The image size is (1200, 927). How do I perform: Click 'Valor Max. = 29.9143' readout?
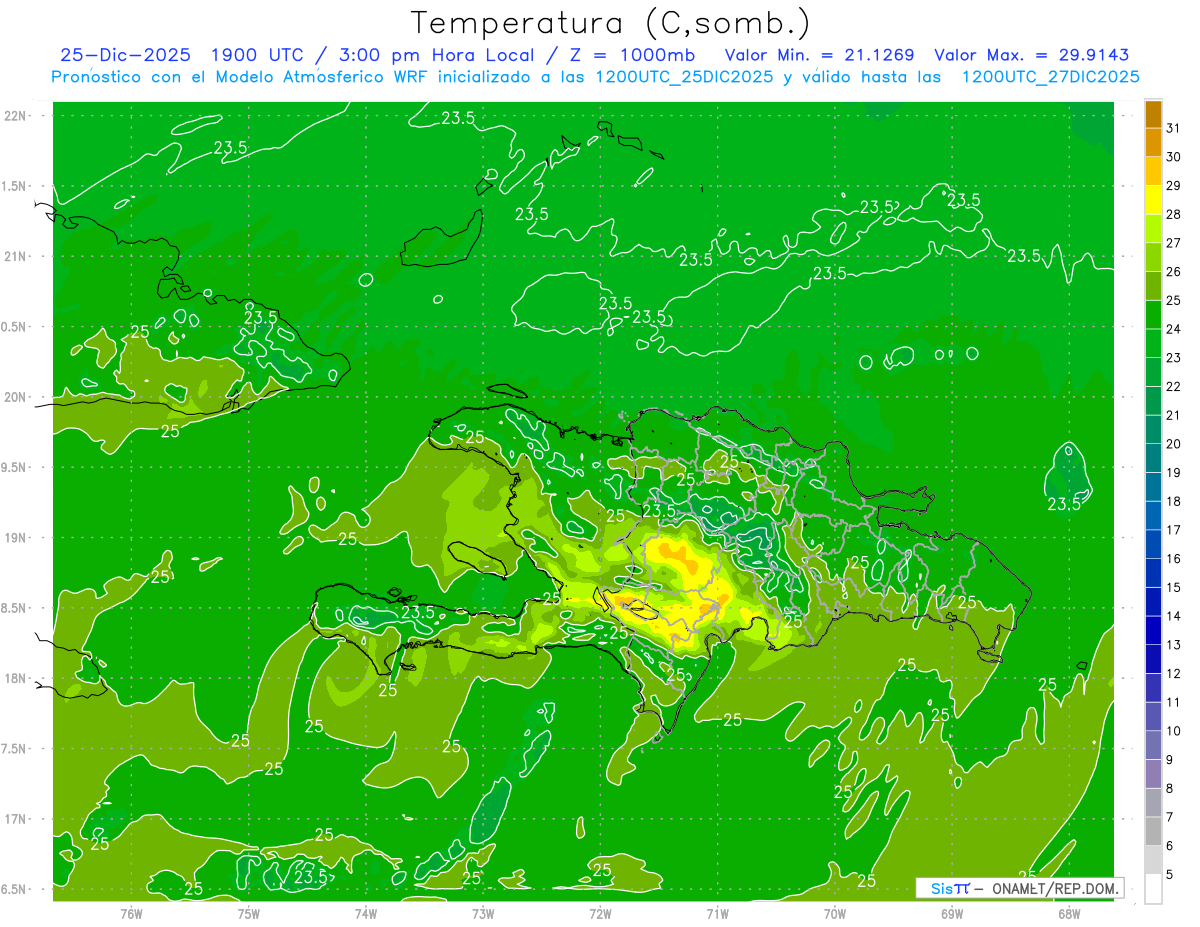pyautogui.click(x=1031, y=55)
